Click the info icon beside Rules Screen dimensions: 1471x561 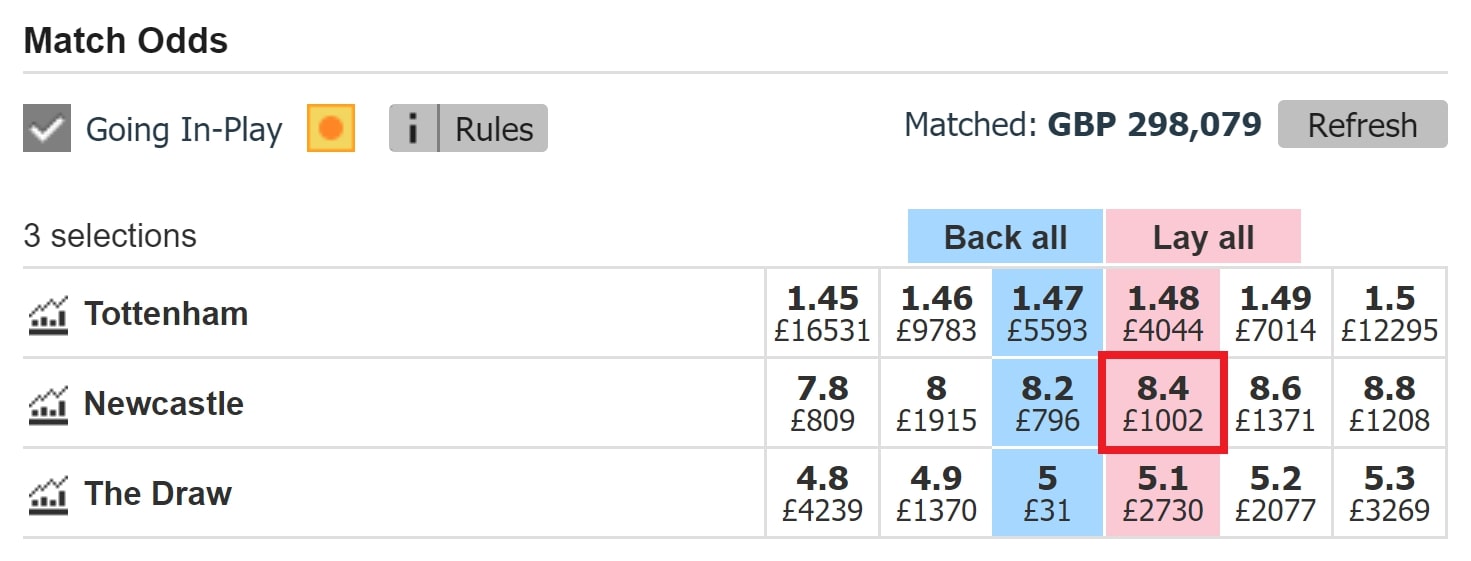coord(413,129)
